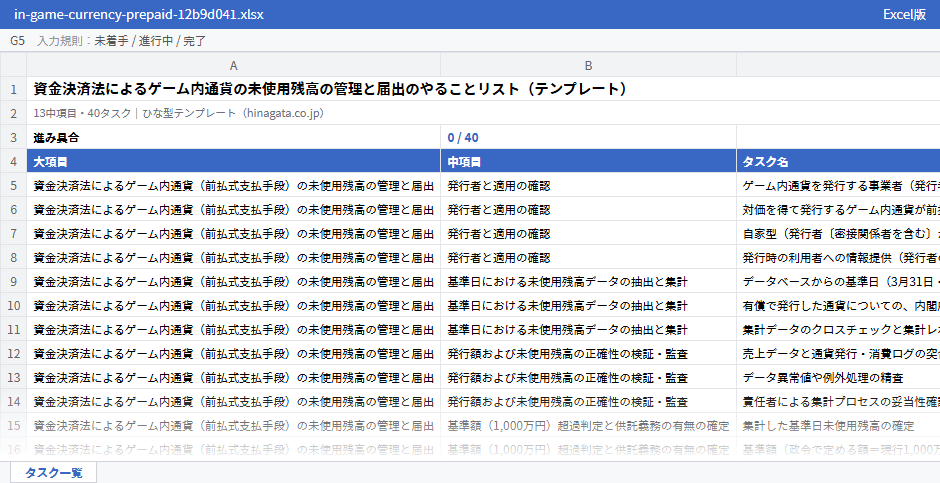Click the formula bar text 入力規則：未着手 / 進行中 / 完了
Screen dimensions: 940x483
[122, 41]
